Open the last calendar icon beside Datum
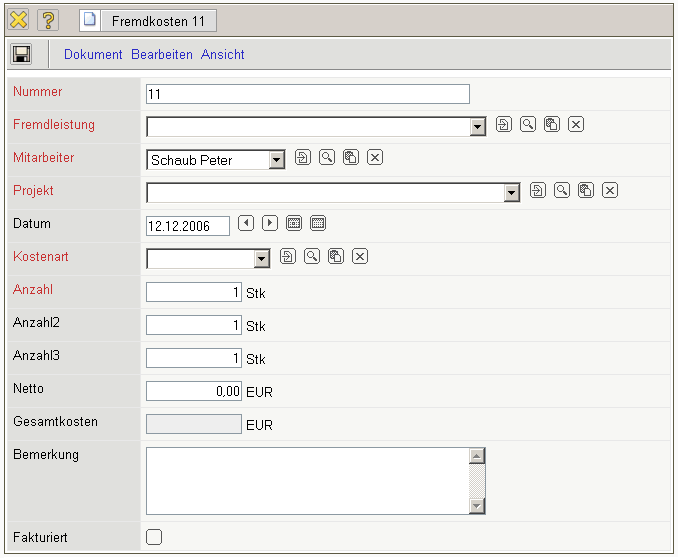 [x=318, y=223]
